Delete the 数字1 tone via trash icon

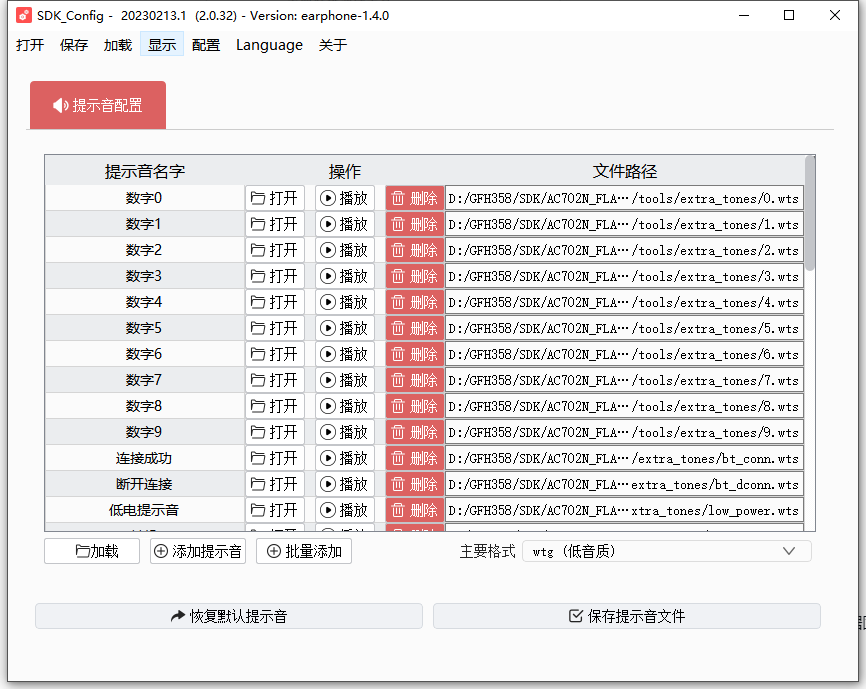pyautogui.click(x=398, y=224)
